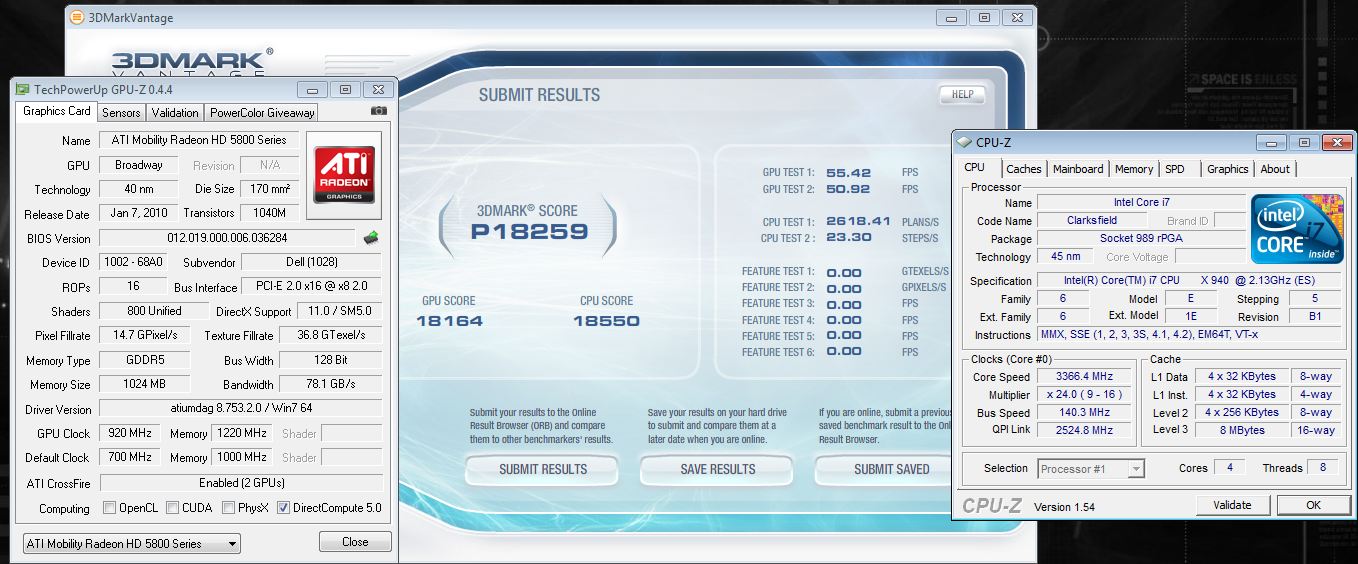Open the Processor #1 selection dropdown

[x=1090, y=468]
